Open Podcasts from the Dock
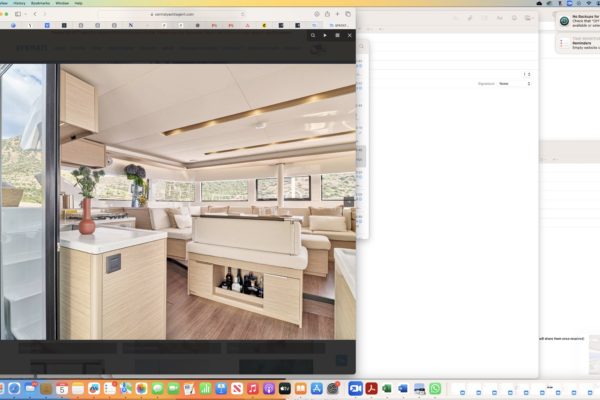 click(269, 389)
